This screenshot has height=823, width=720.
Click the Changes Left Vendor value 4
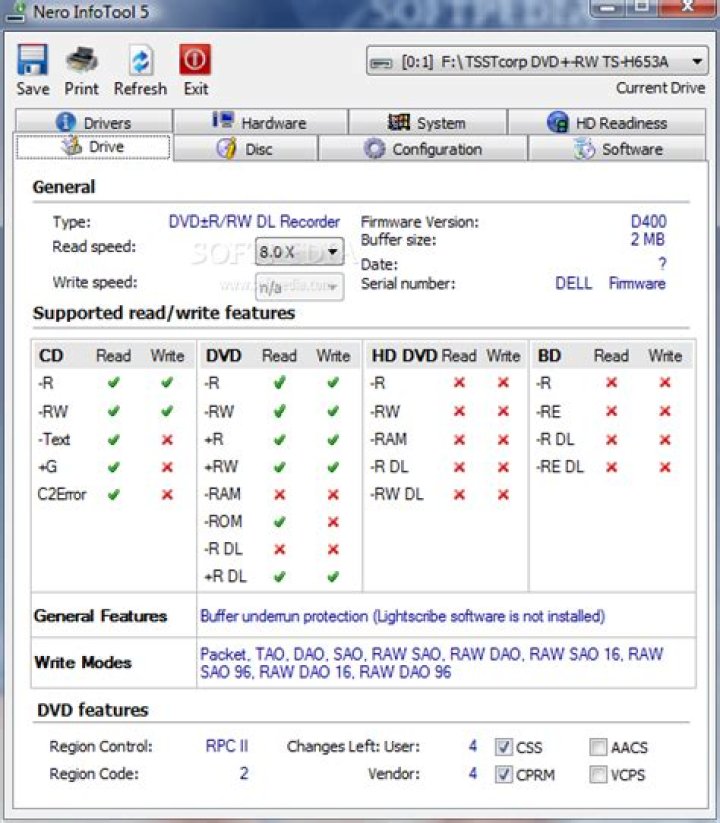pyautogui.click(x=473, y=773)
